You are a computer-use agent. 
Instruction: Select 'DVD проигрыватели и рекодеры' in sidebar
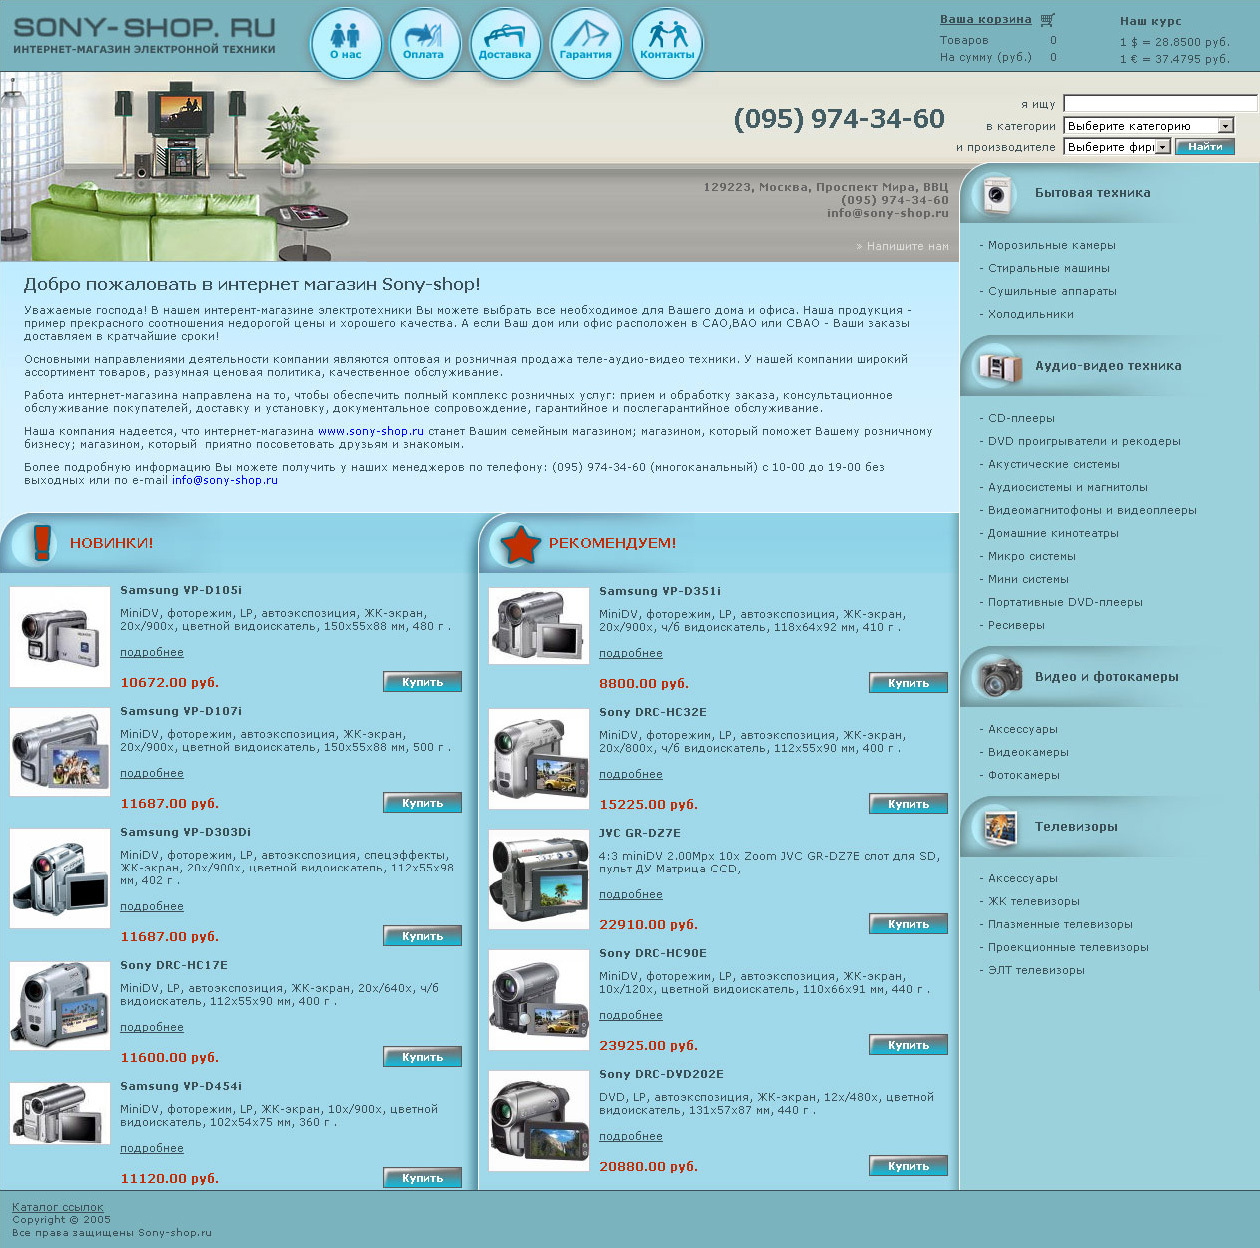click(x=1084, y=441)
